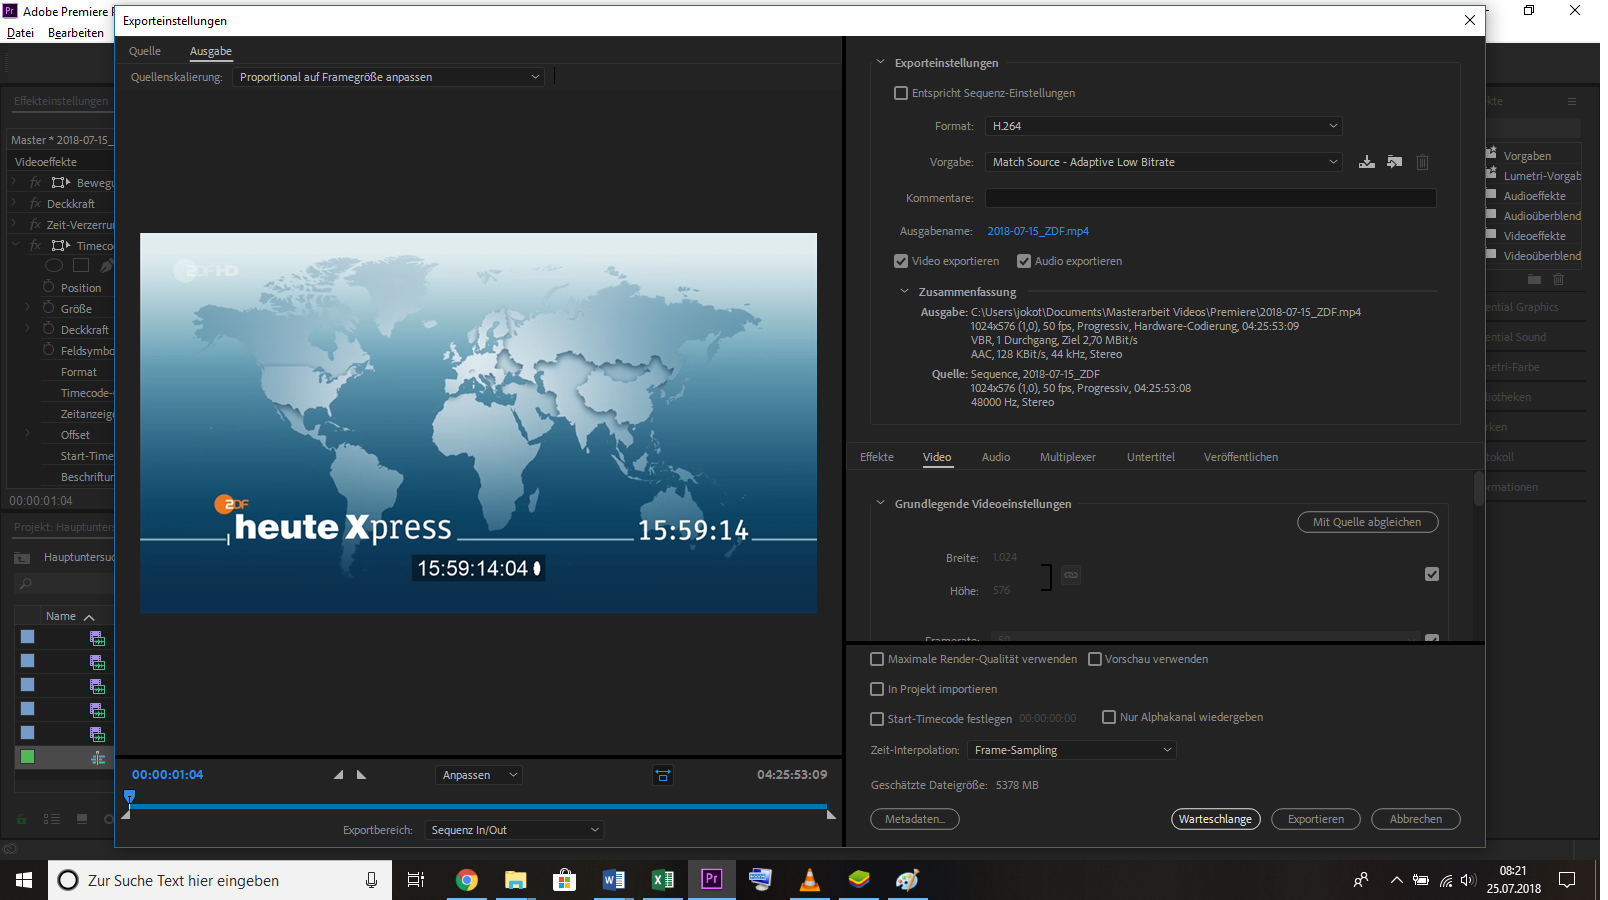
Task: Click the Exportieren button
Action: click(x=1316, y=819)
